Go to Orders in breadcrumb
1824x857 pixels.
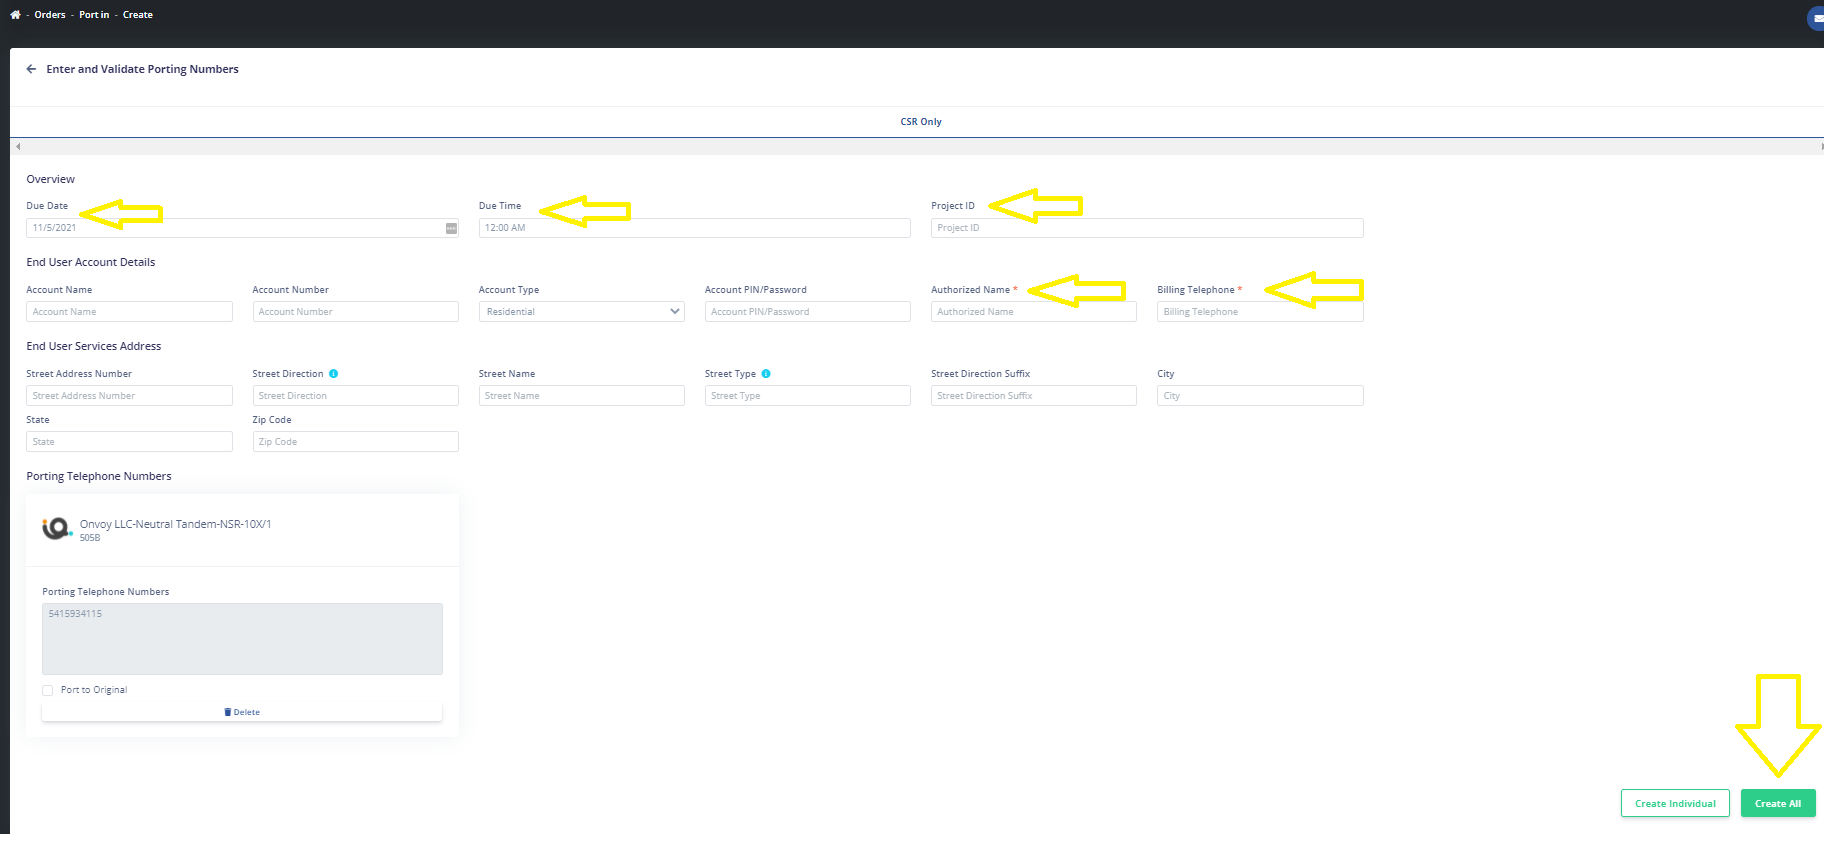click(50, 15)
